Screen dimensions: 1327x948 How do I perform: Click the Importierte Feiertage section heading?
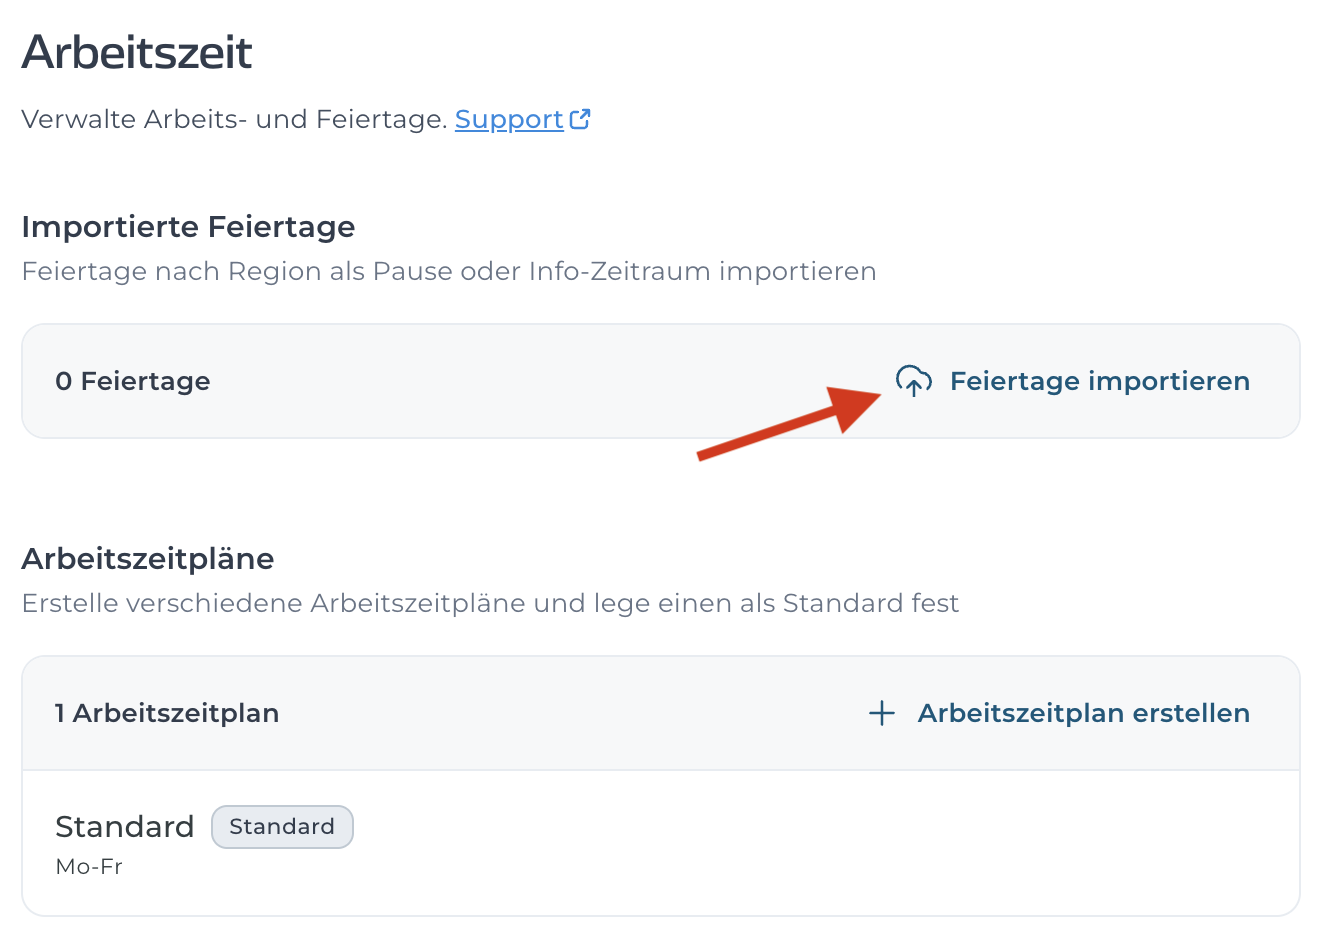coord(188,227)
